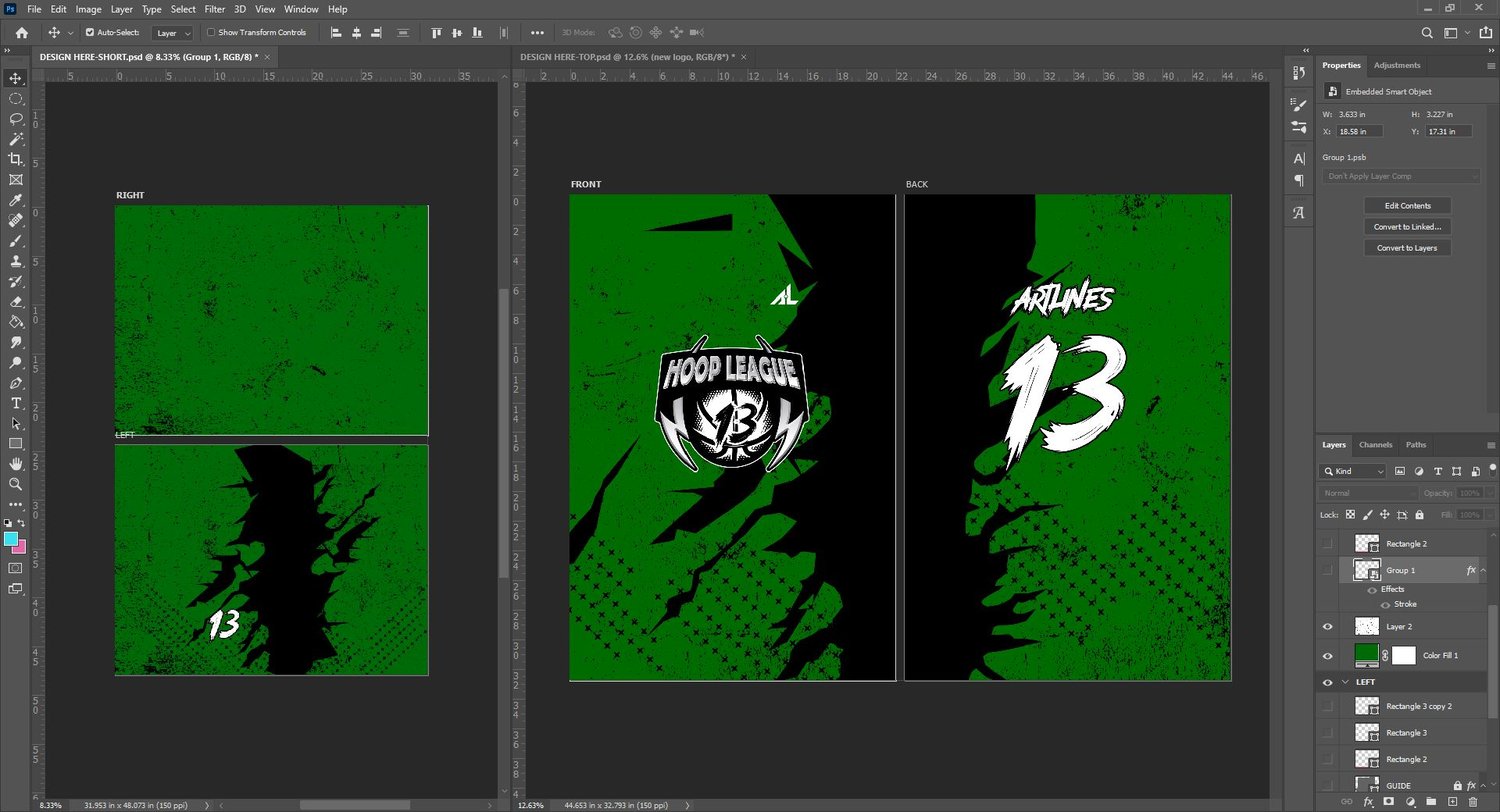
Task: Select the Smudge tool
Action: (x=16, y=342)
